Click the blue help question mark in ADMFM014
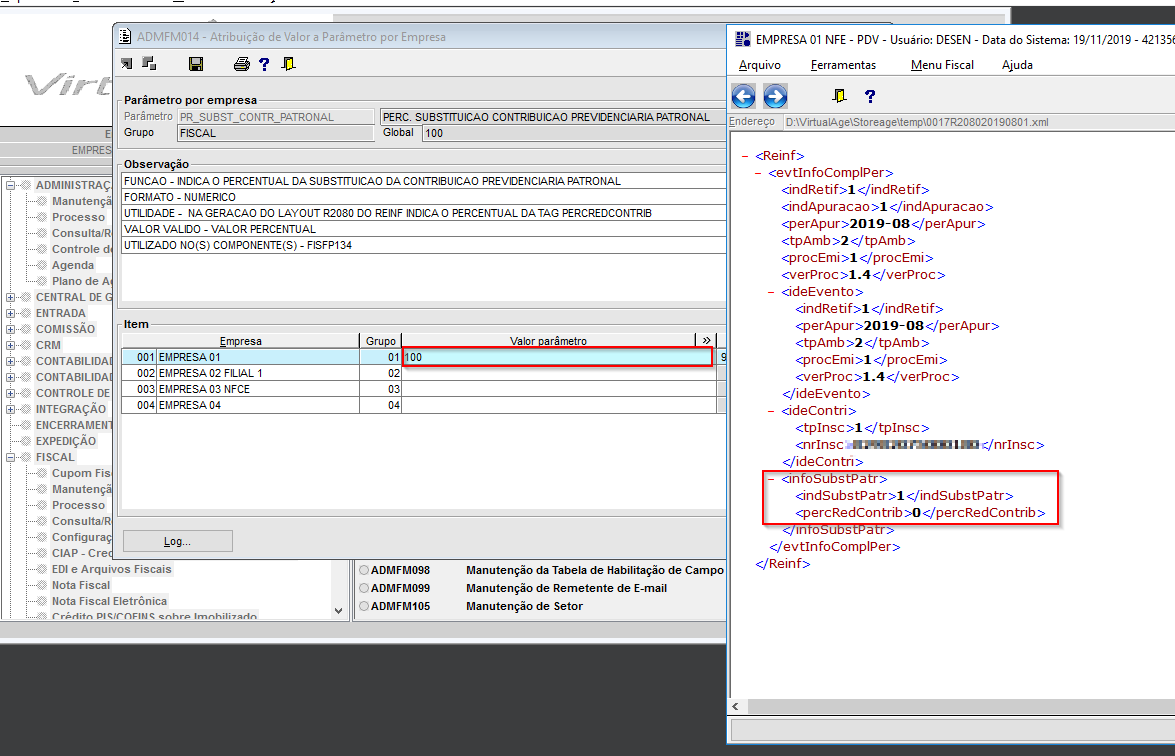 tap(264, 64)
